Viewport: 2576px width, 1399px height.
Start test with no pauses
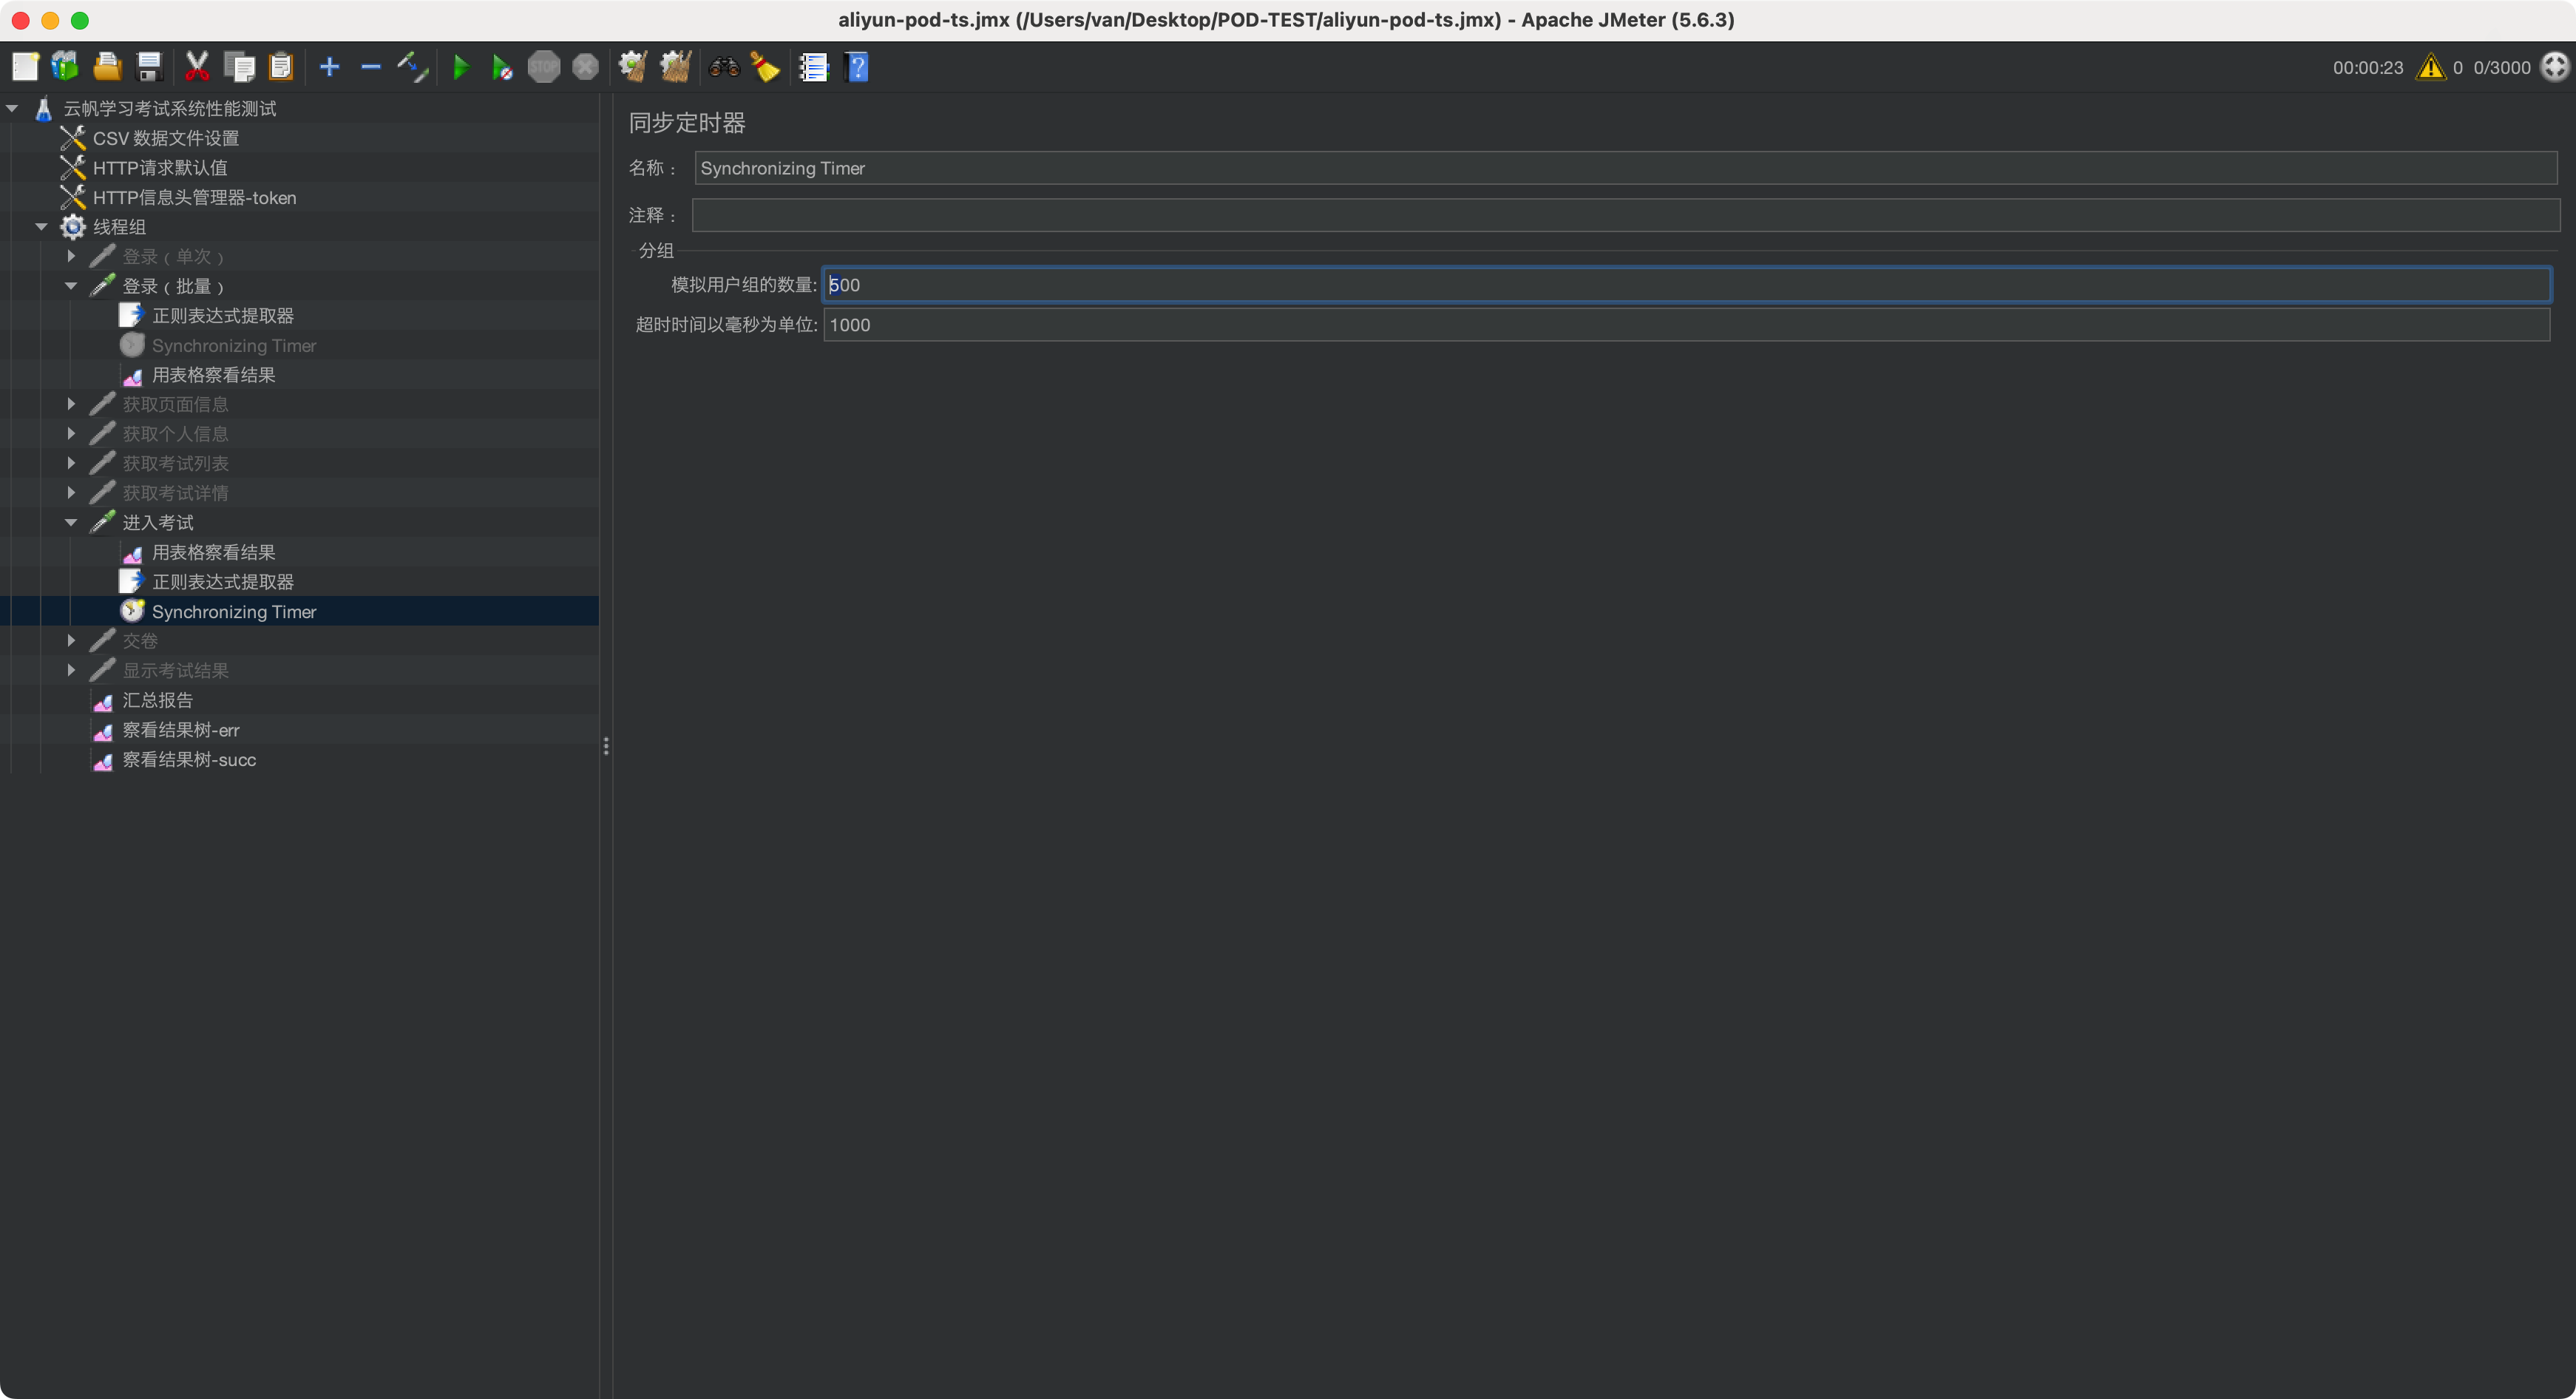pos(502,67)
